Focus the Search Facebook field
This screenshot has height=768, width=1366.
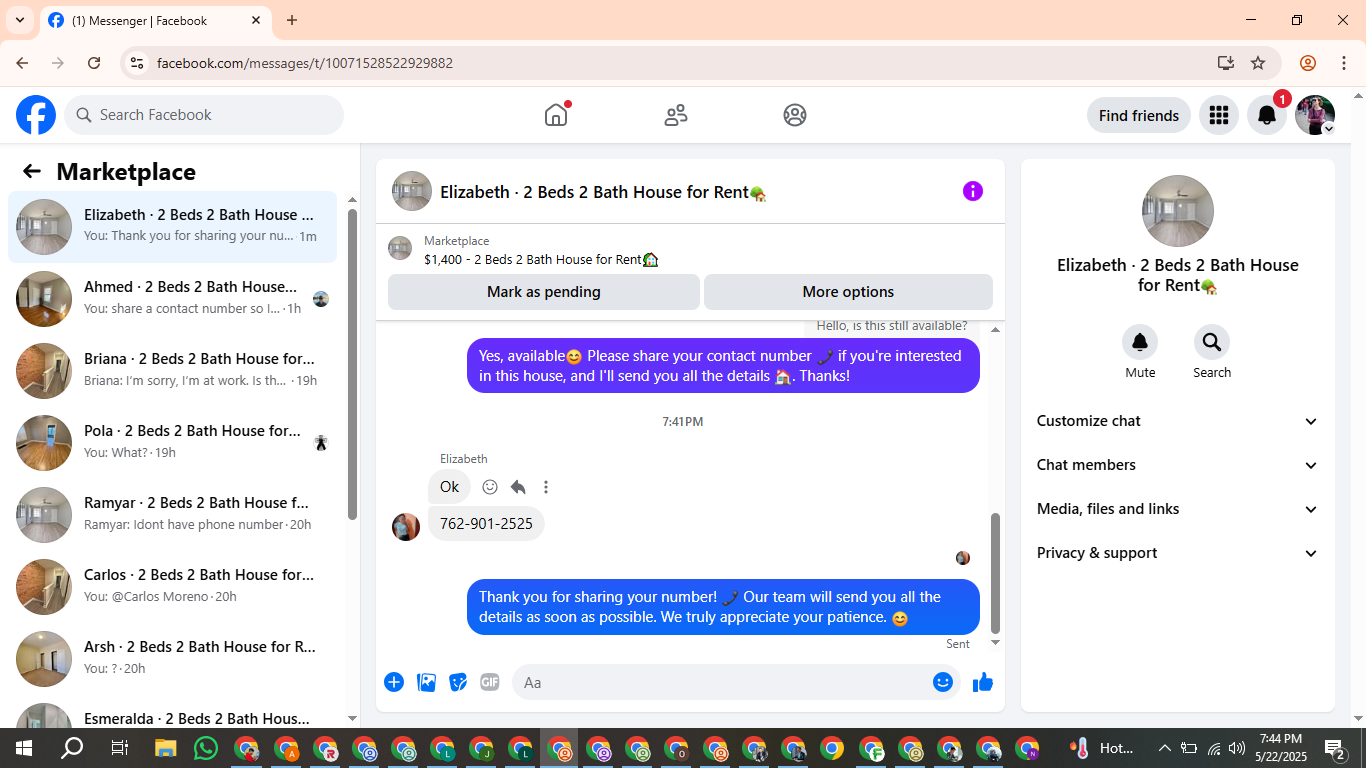pos(204,115)
